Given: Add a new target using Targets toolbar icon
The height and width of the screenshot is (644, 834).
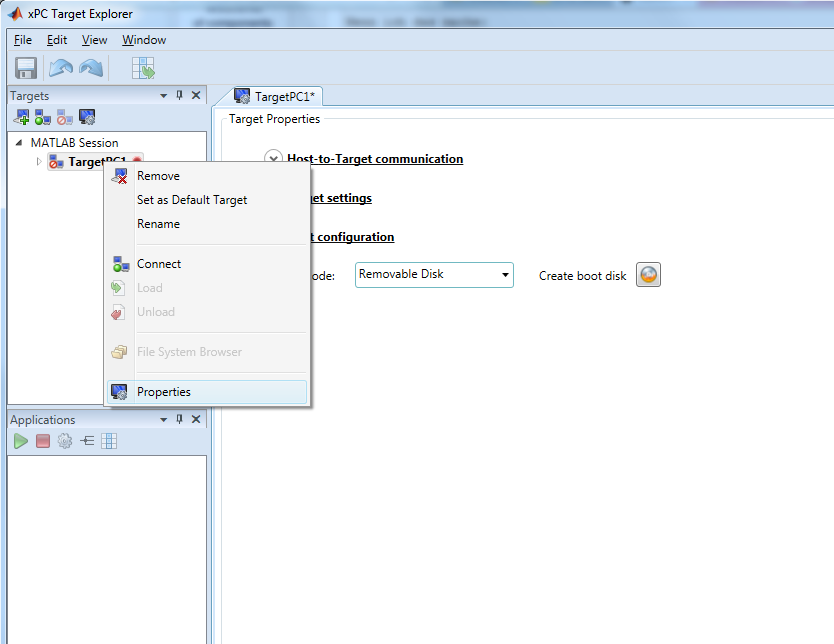Looking at the screenshot, I should point(21,117).
